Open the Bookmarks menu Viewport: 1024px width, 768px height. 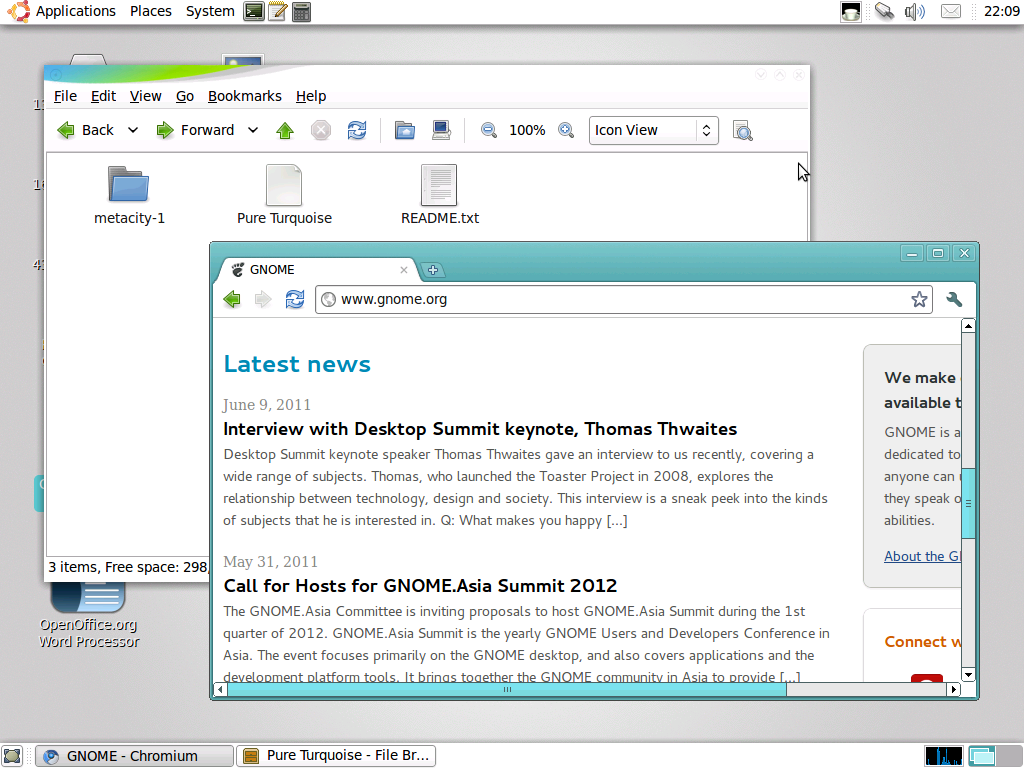245,96
